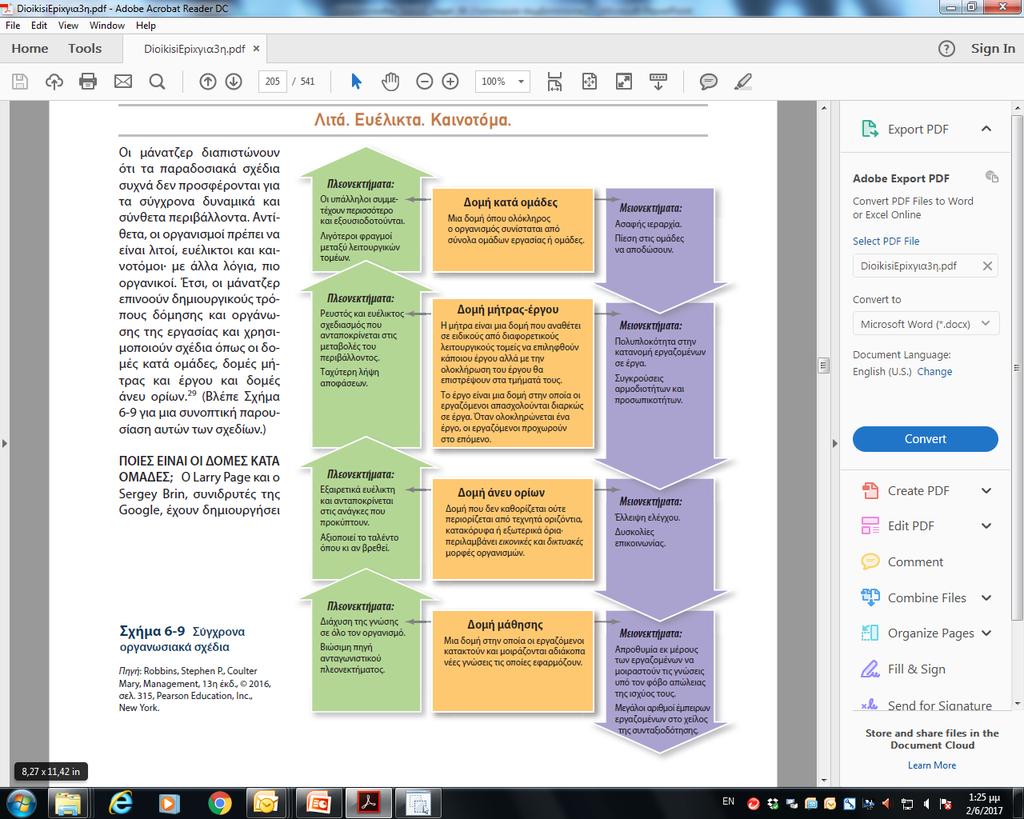Viewport: 1024px width, 819px height.
Task: Open Send for Signature tool
Action: click(926, 705)
